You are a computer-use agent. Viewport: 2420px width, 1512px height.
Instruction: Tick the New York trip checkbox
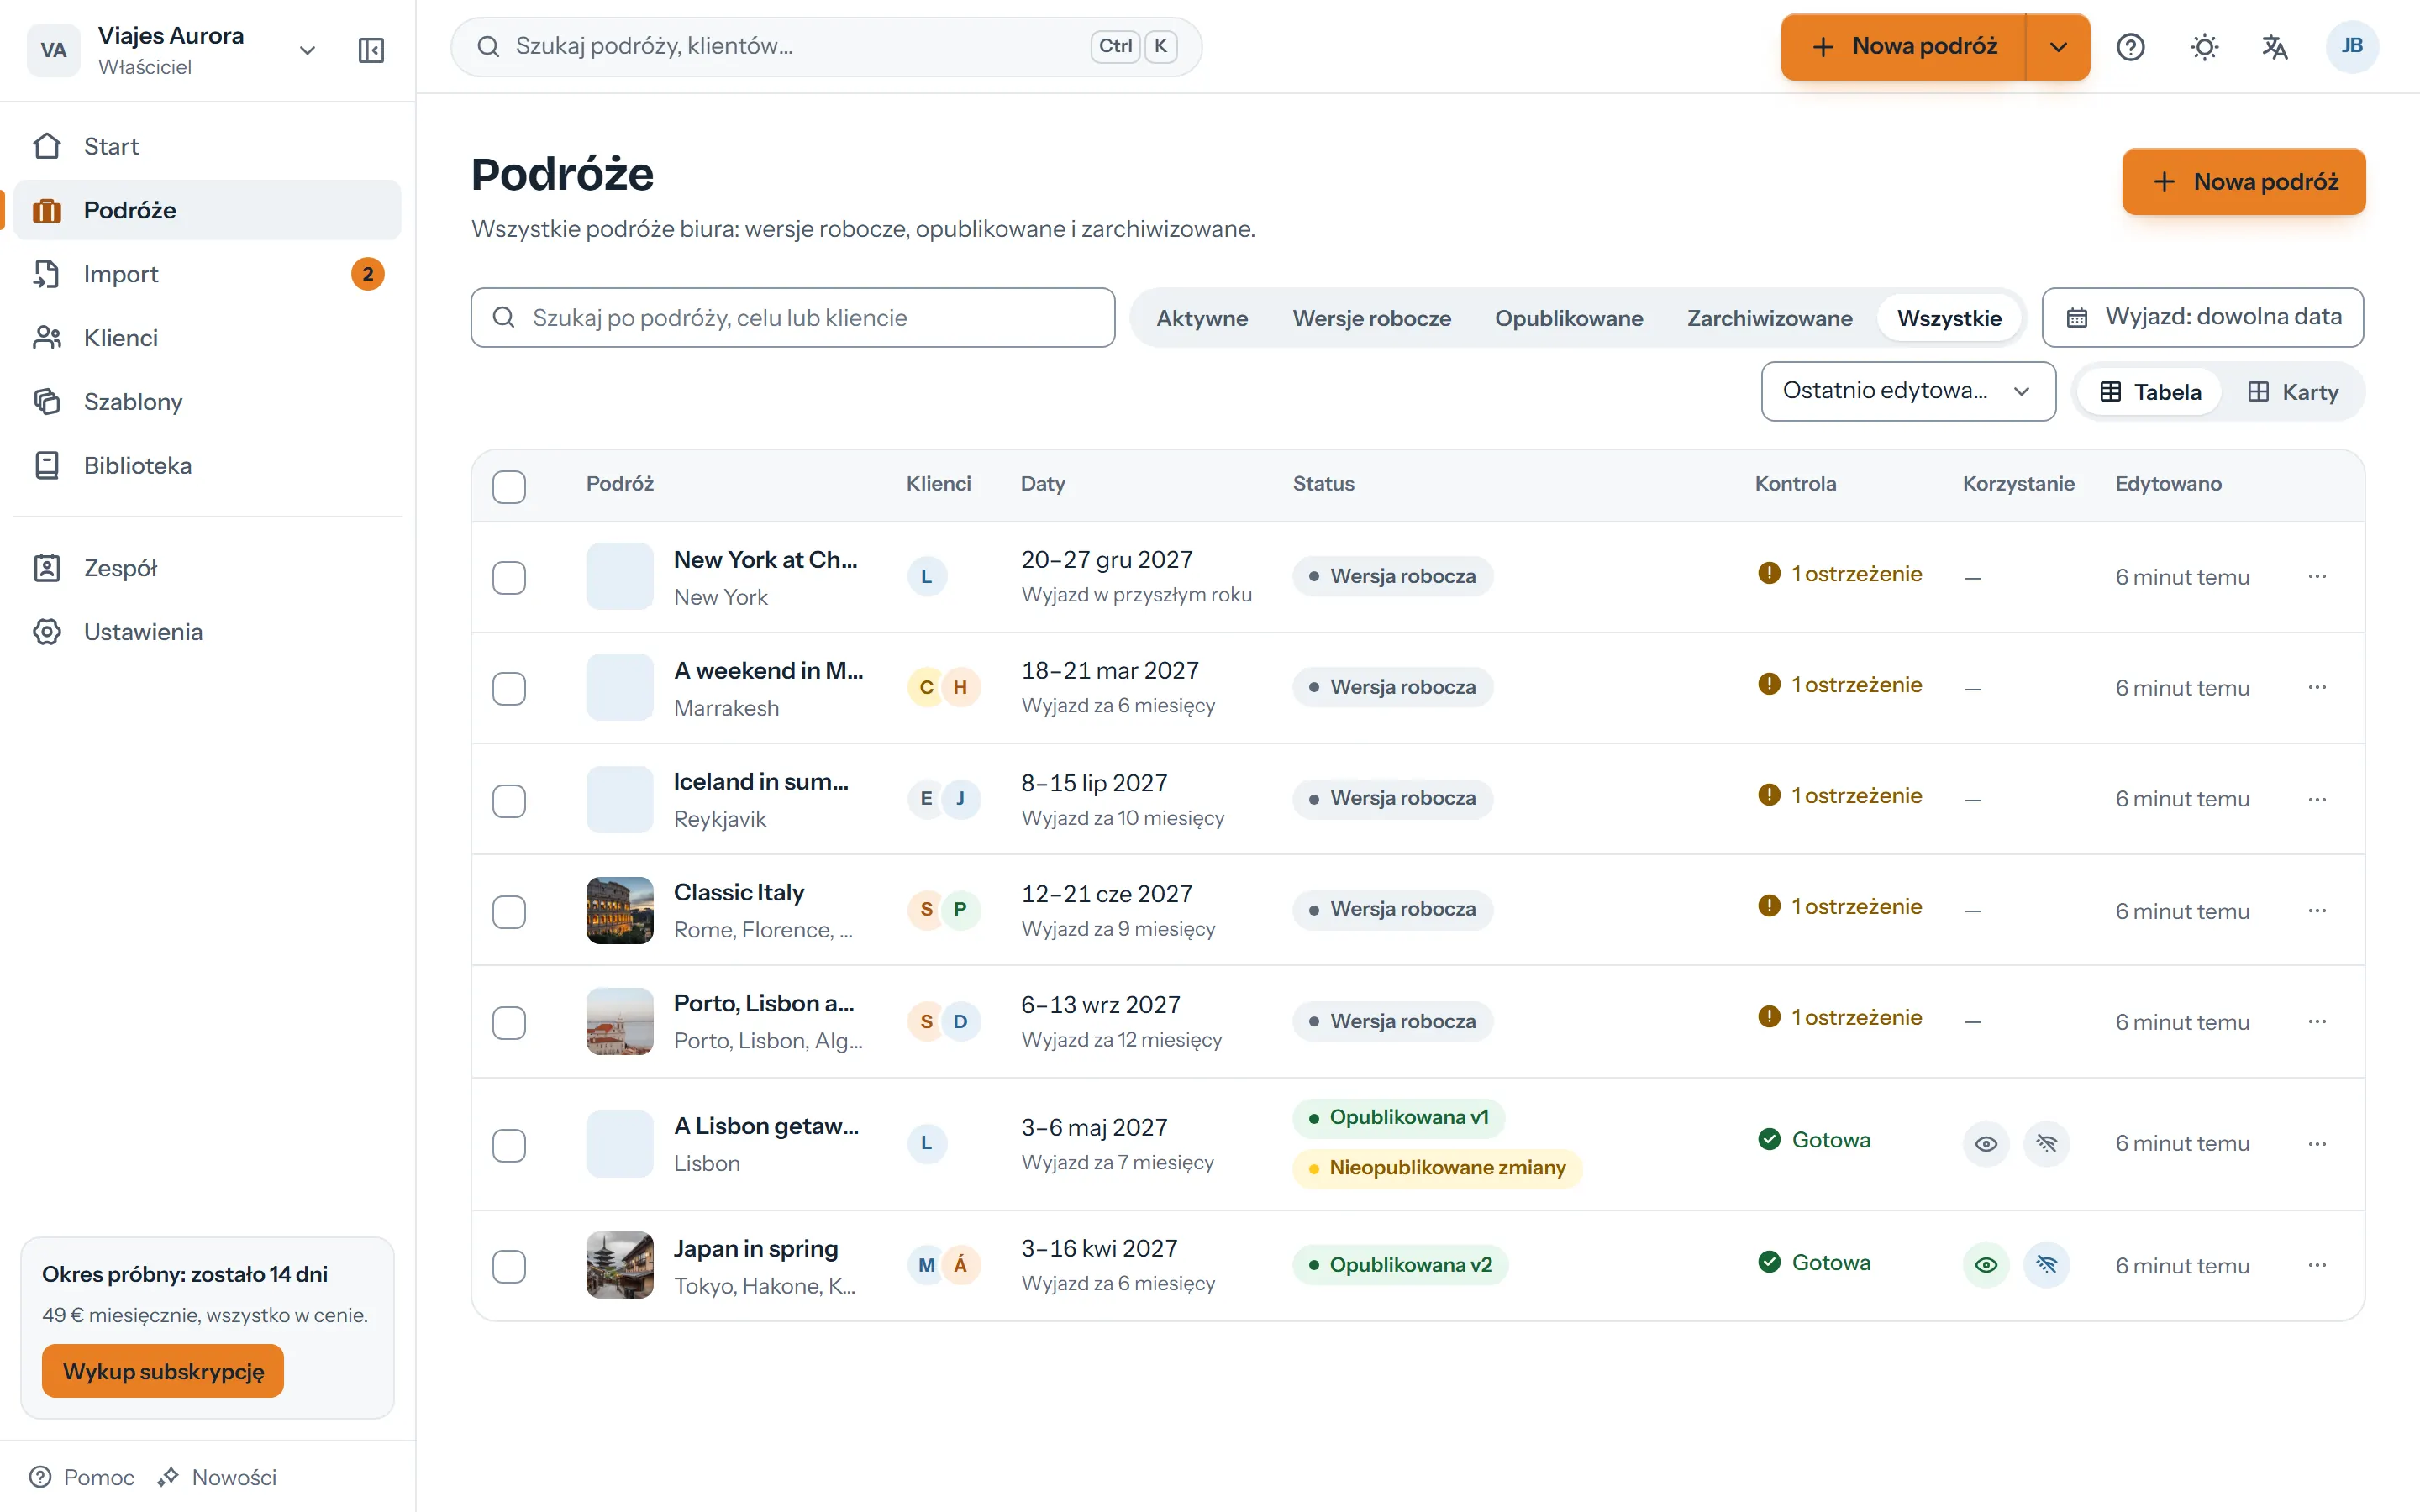click(509, 577)
